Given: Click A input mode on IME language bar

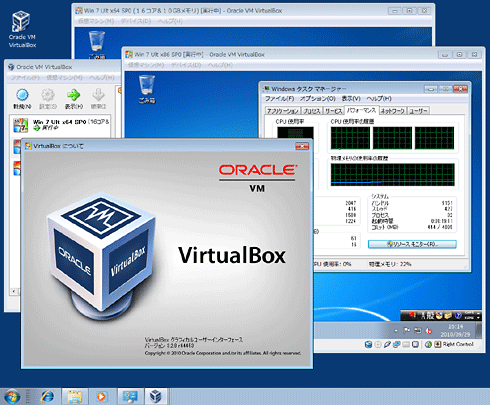Looking at the screenshot, I should (422, 315).
